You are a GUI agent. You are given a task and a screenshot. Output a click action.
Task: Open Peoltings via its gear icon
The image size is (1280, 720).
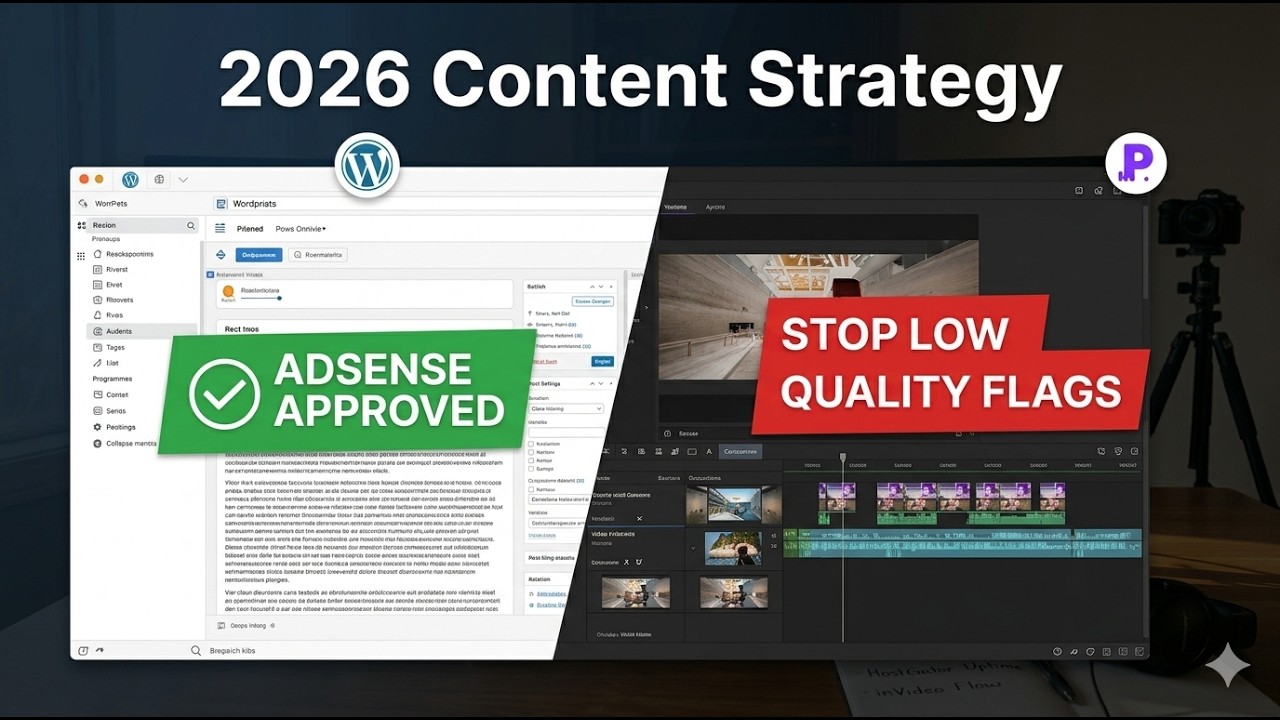coord(97,427)
